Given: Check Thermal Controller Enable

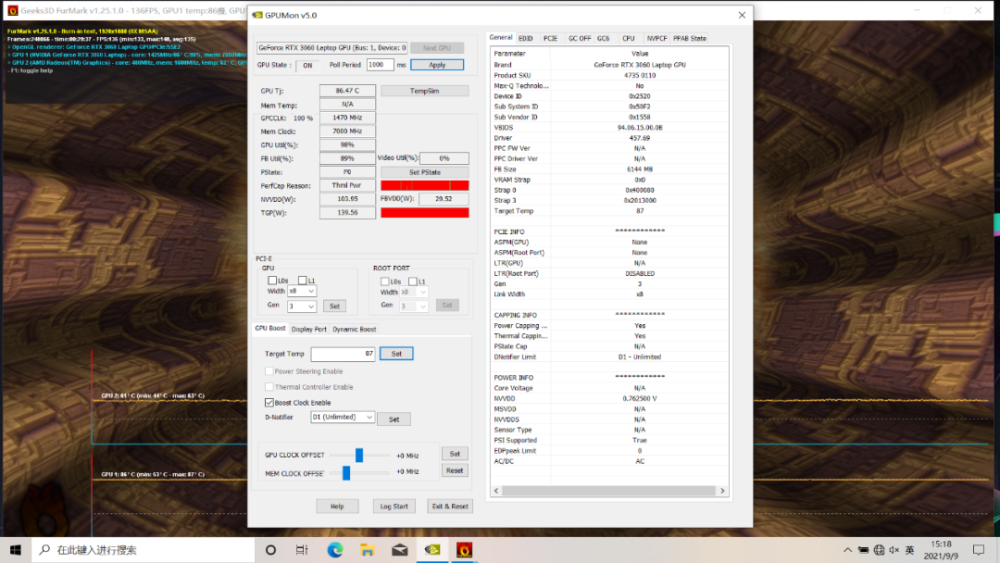Looking at the screenshot, I should tap(269, 387).
